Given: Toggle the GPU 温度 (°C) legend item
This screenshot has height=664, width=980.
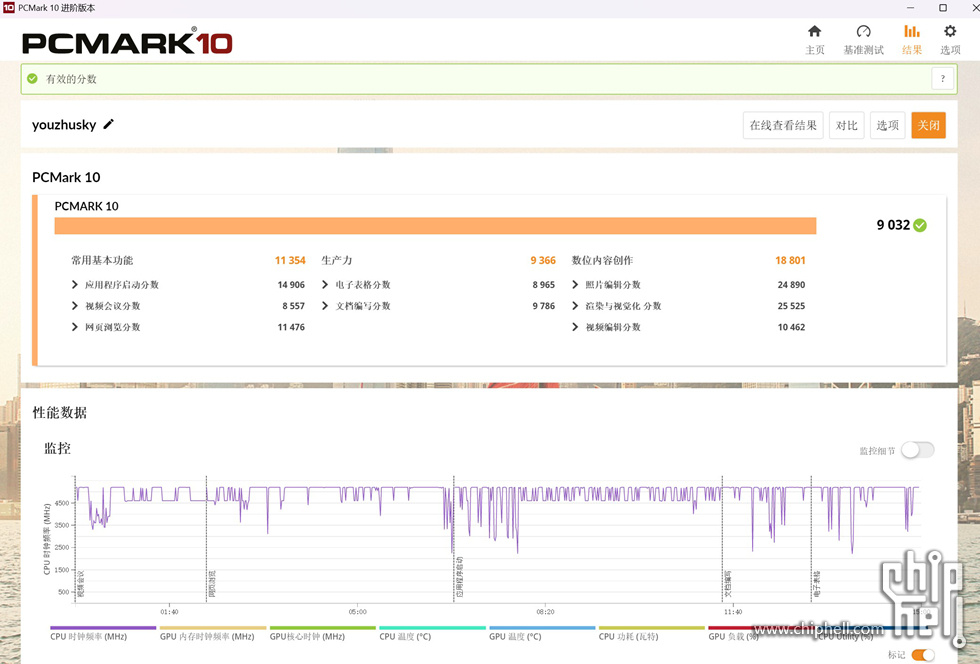Looking at the screenshot, I should point(542,633).
